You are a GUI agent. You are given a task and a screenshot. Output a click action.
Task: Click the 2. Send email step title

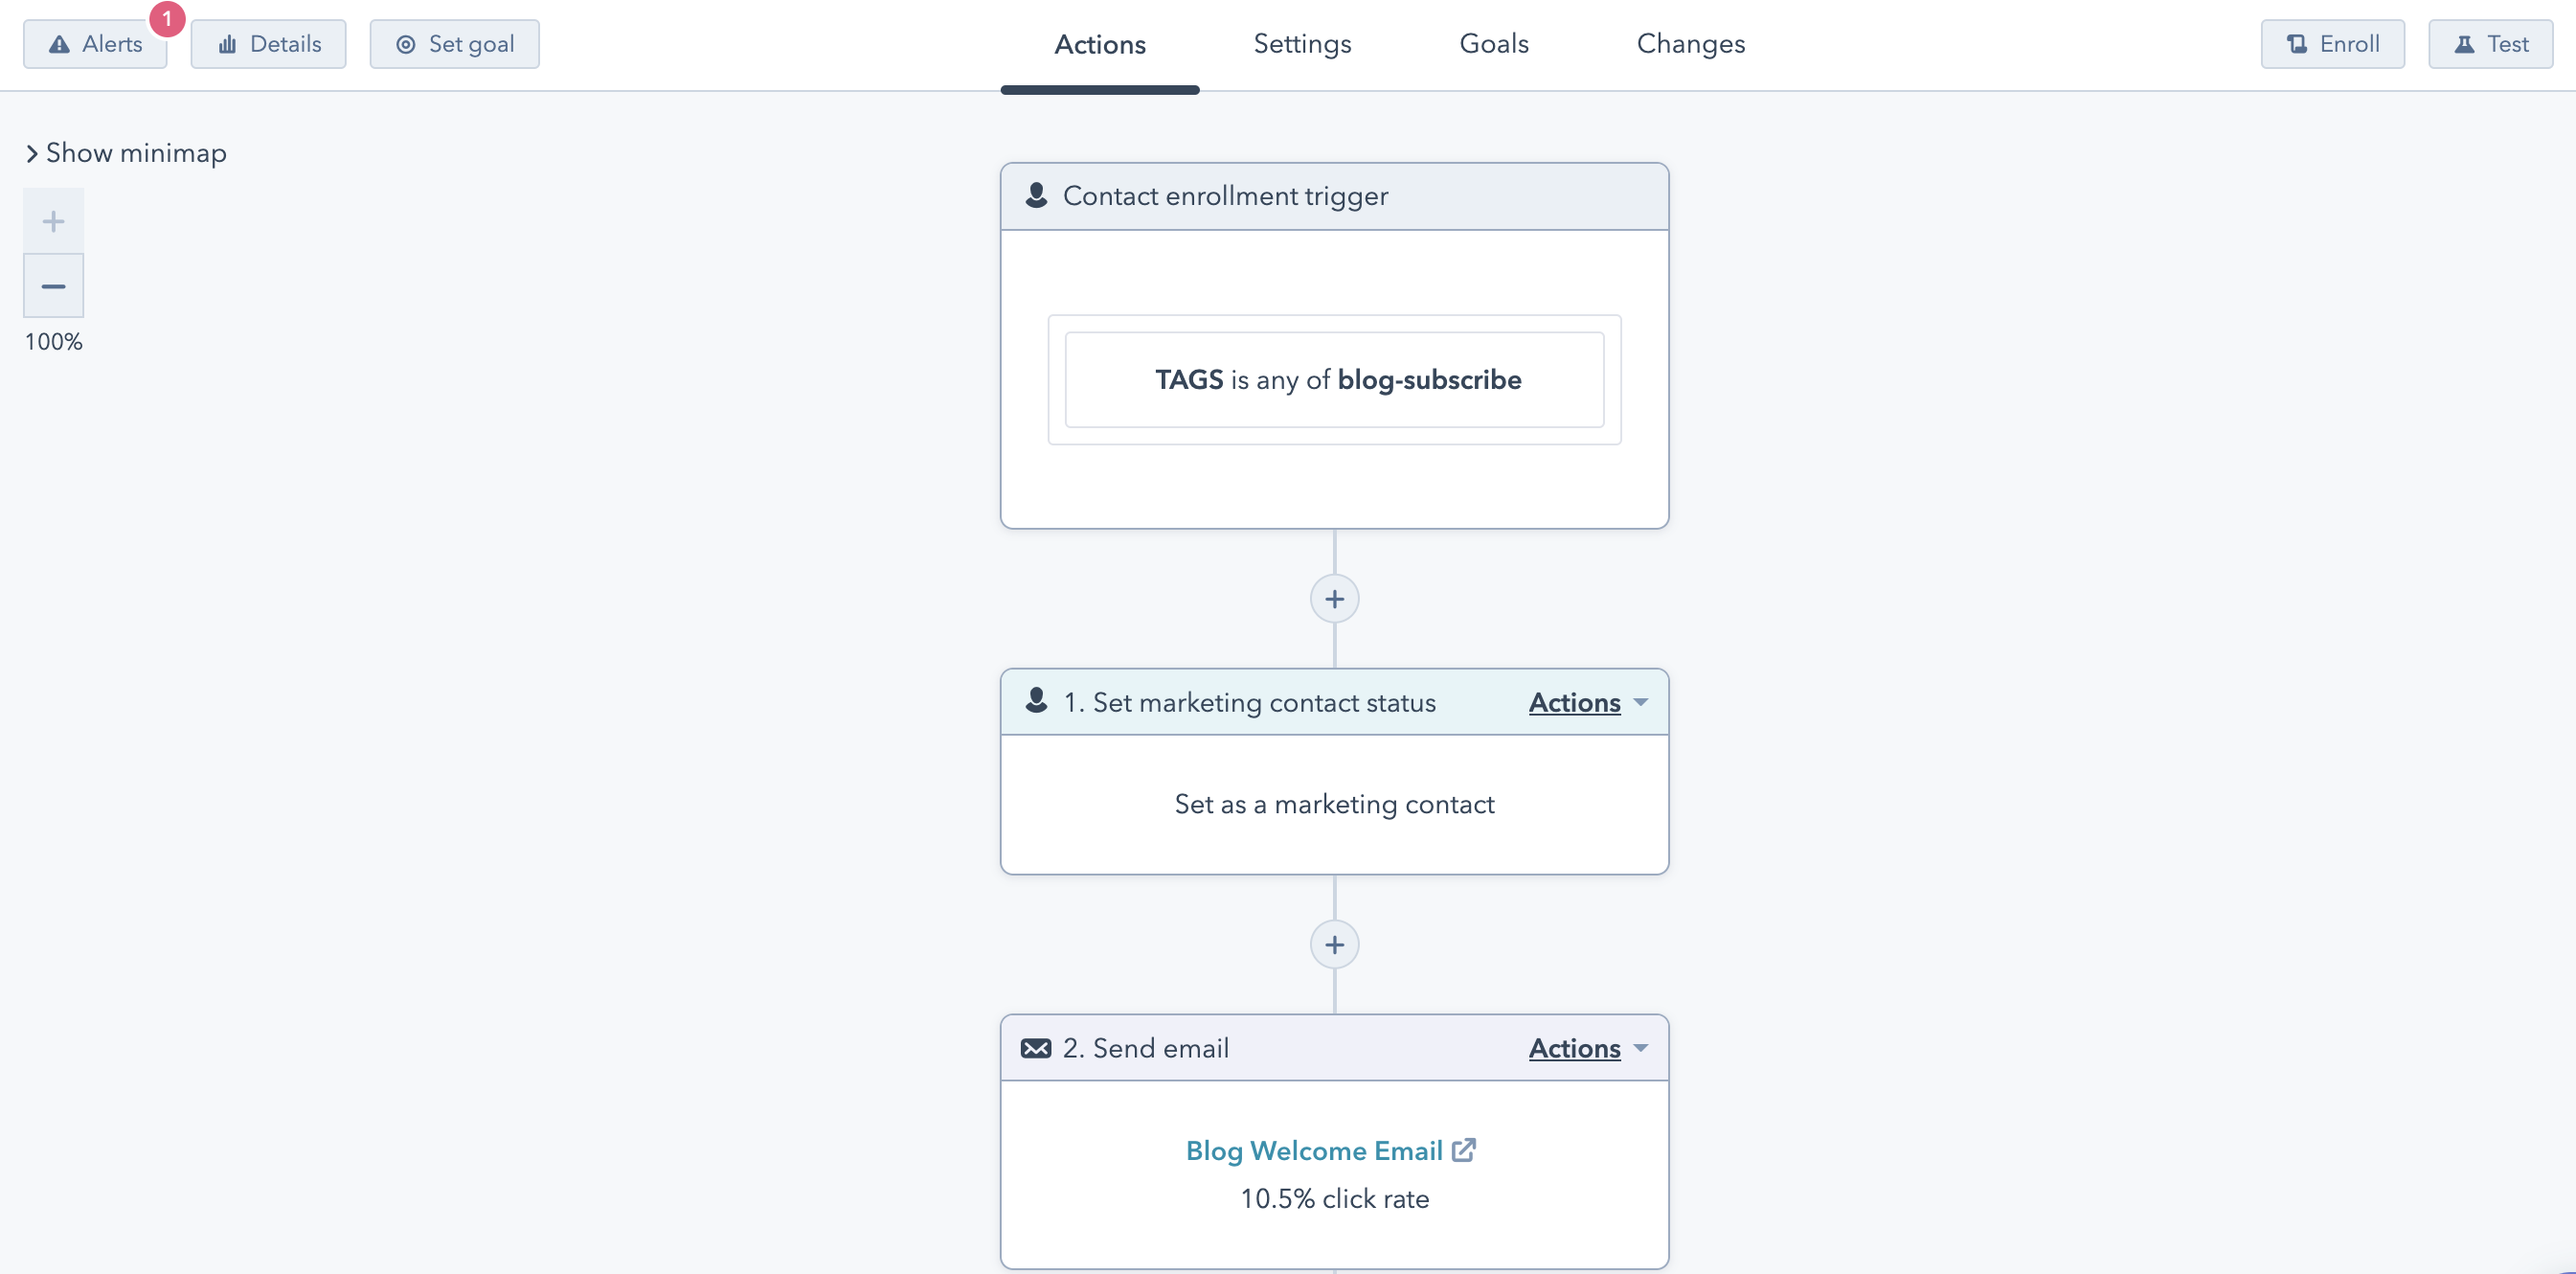click(1146, 1048)
